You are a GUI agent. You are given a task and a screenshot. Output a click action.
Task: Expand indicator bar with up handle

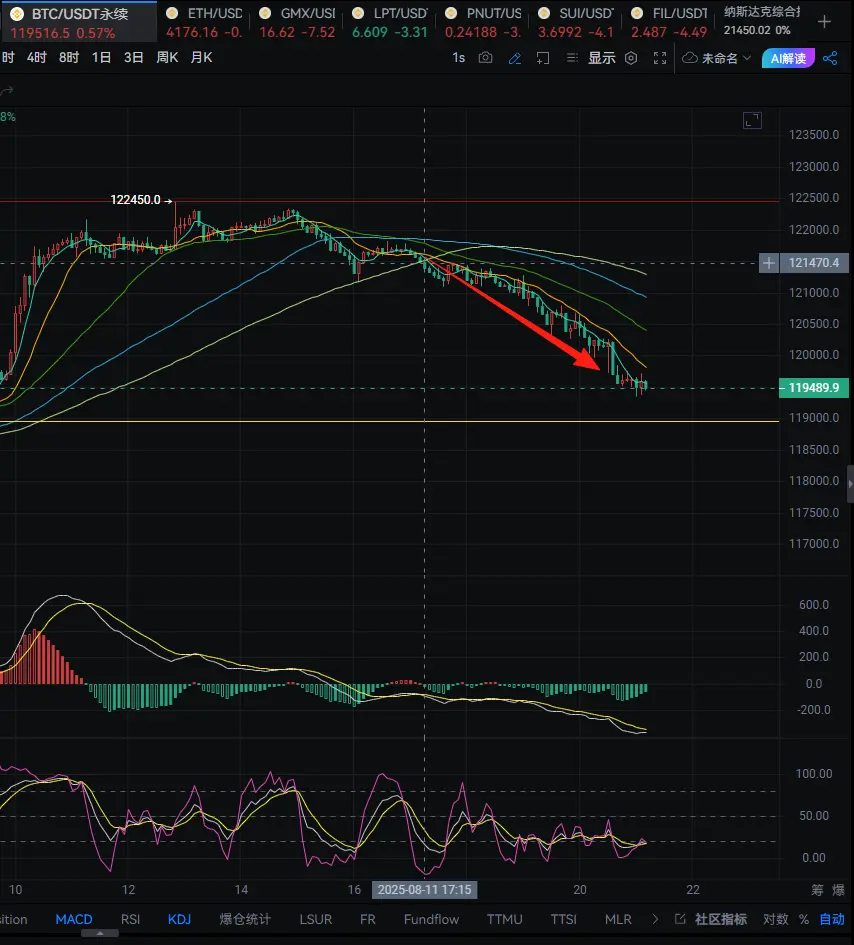pyautogui.click(x=100, y=933)
